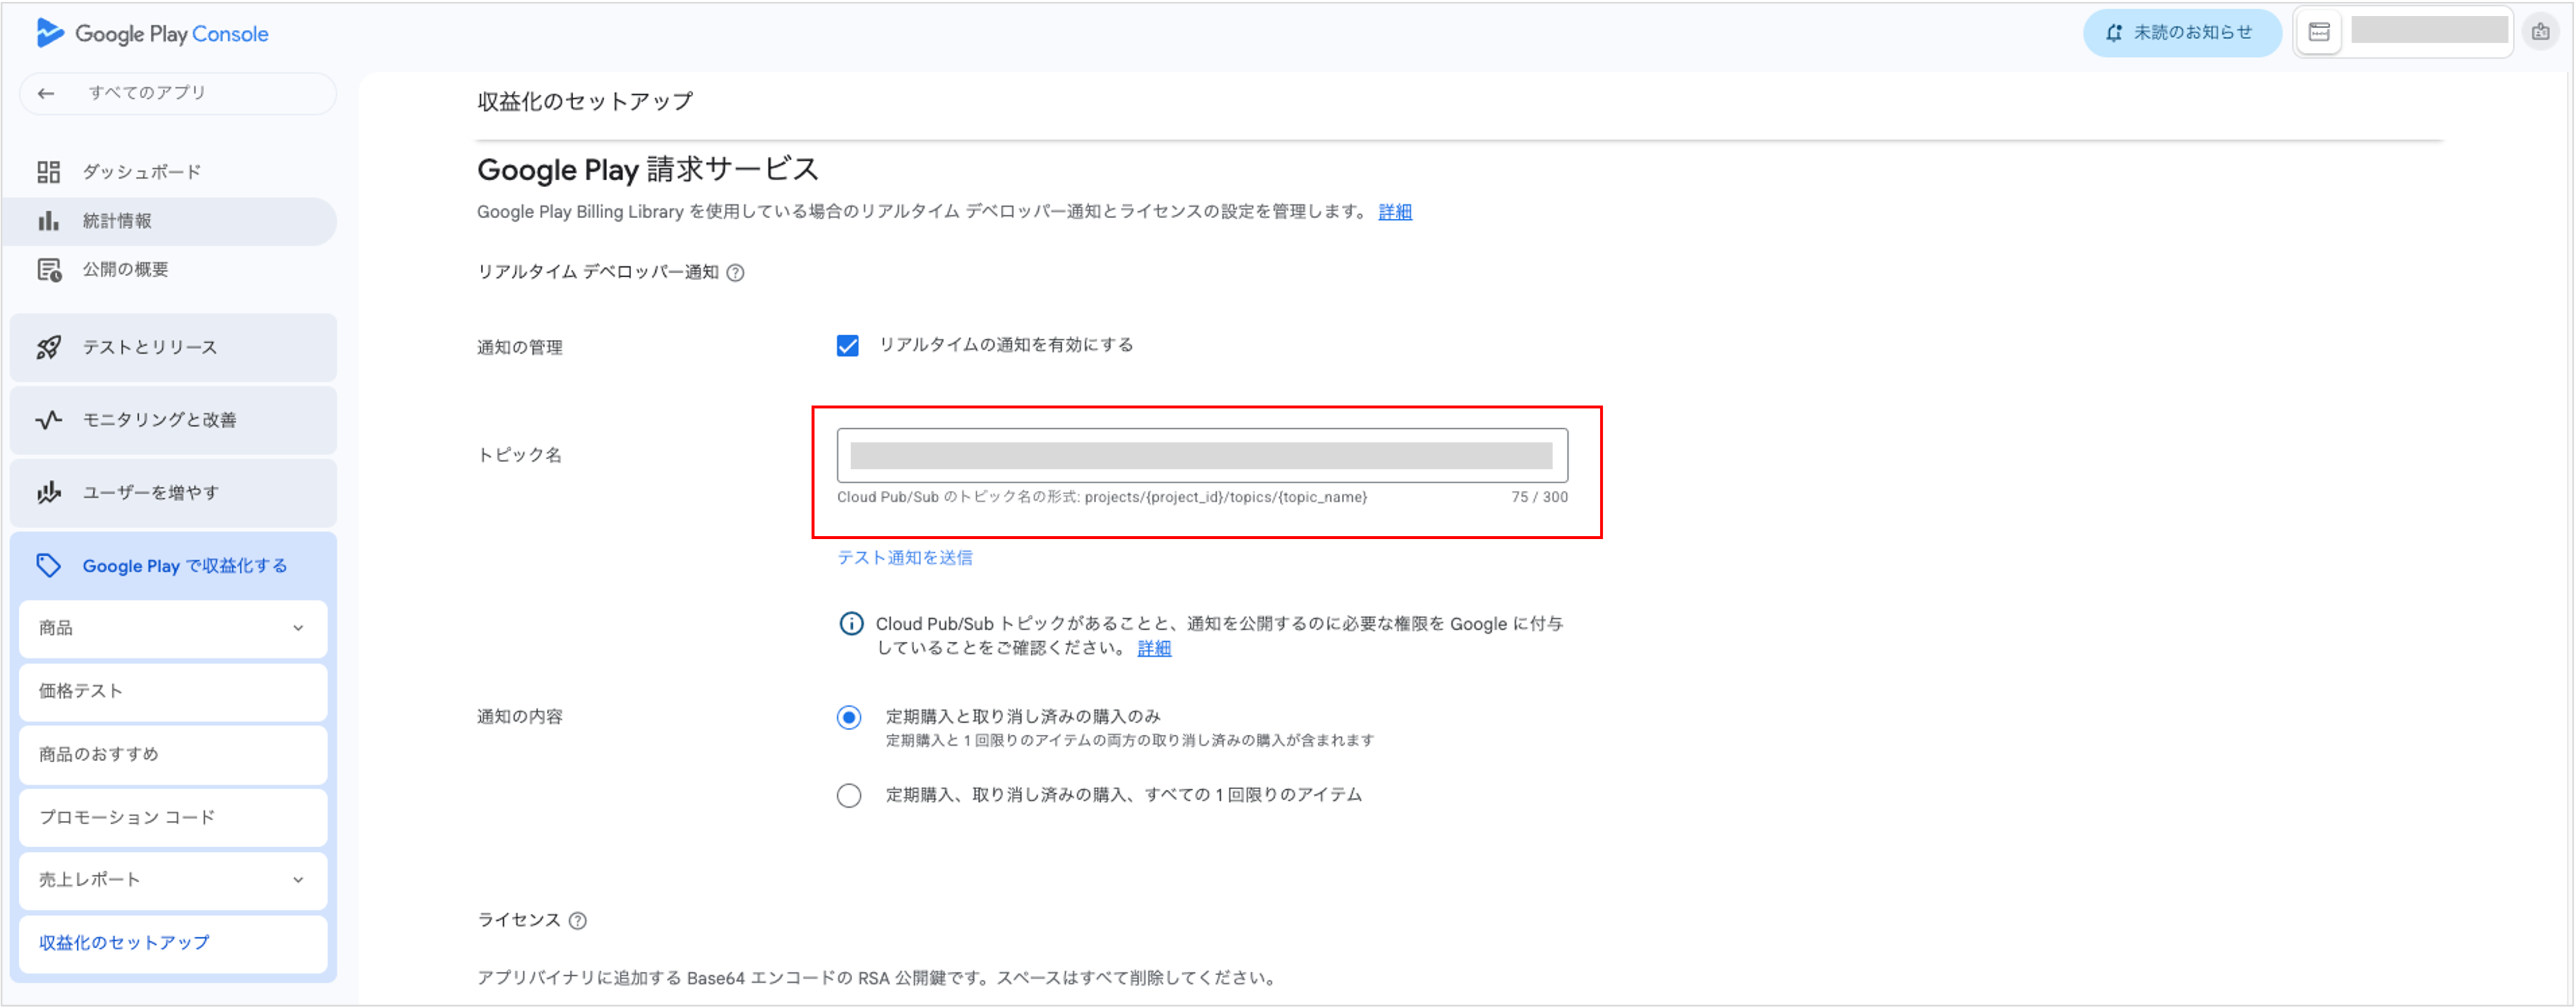Click the 75 / 300 character counter
The width and height of the screenshot is (2576, 1008).
[1539, 498]
